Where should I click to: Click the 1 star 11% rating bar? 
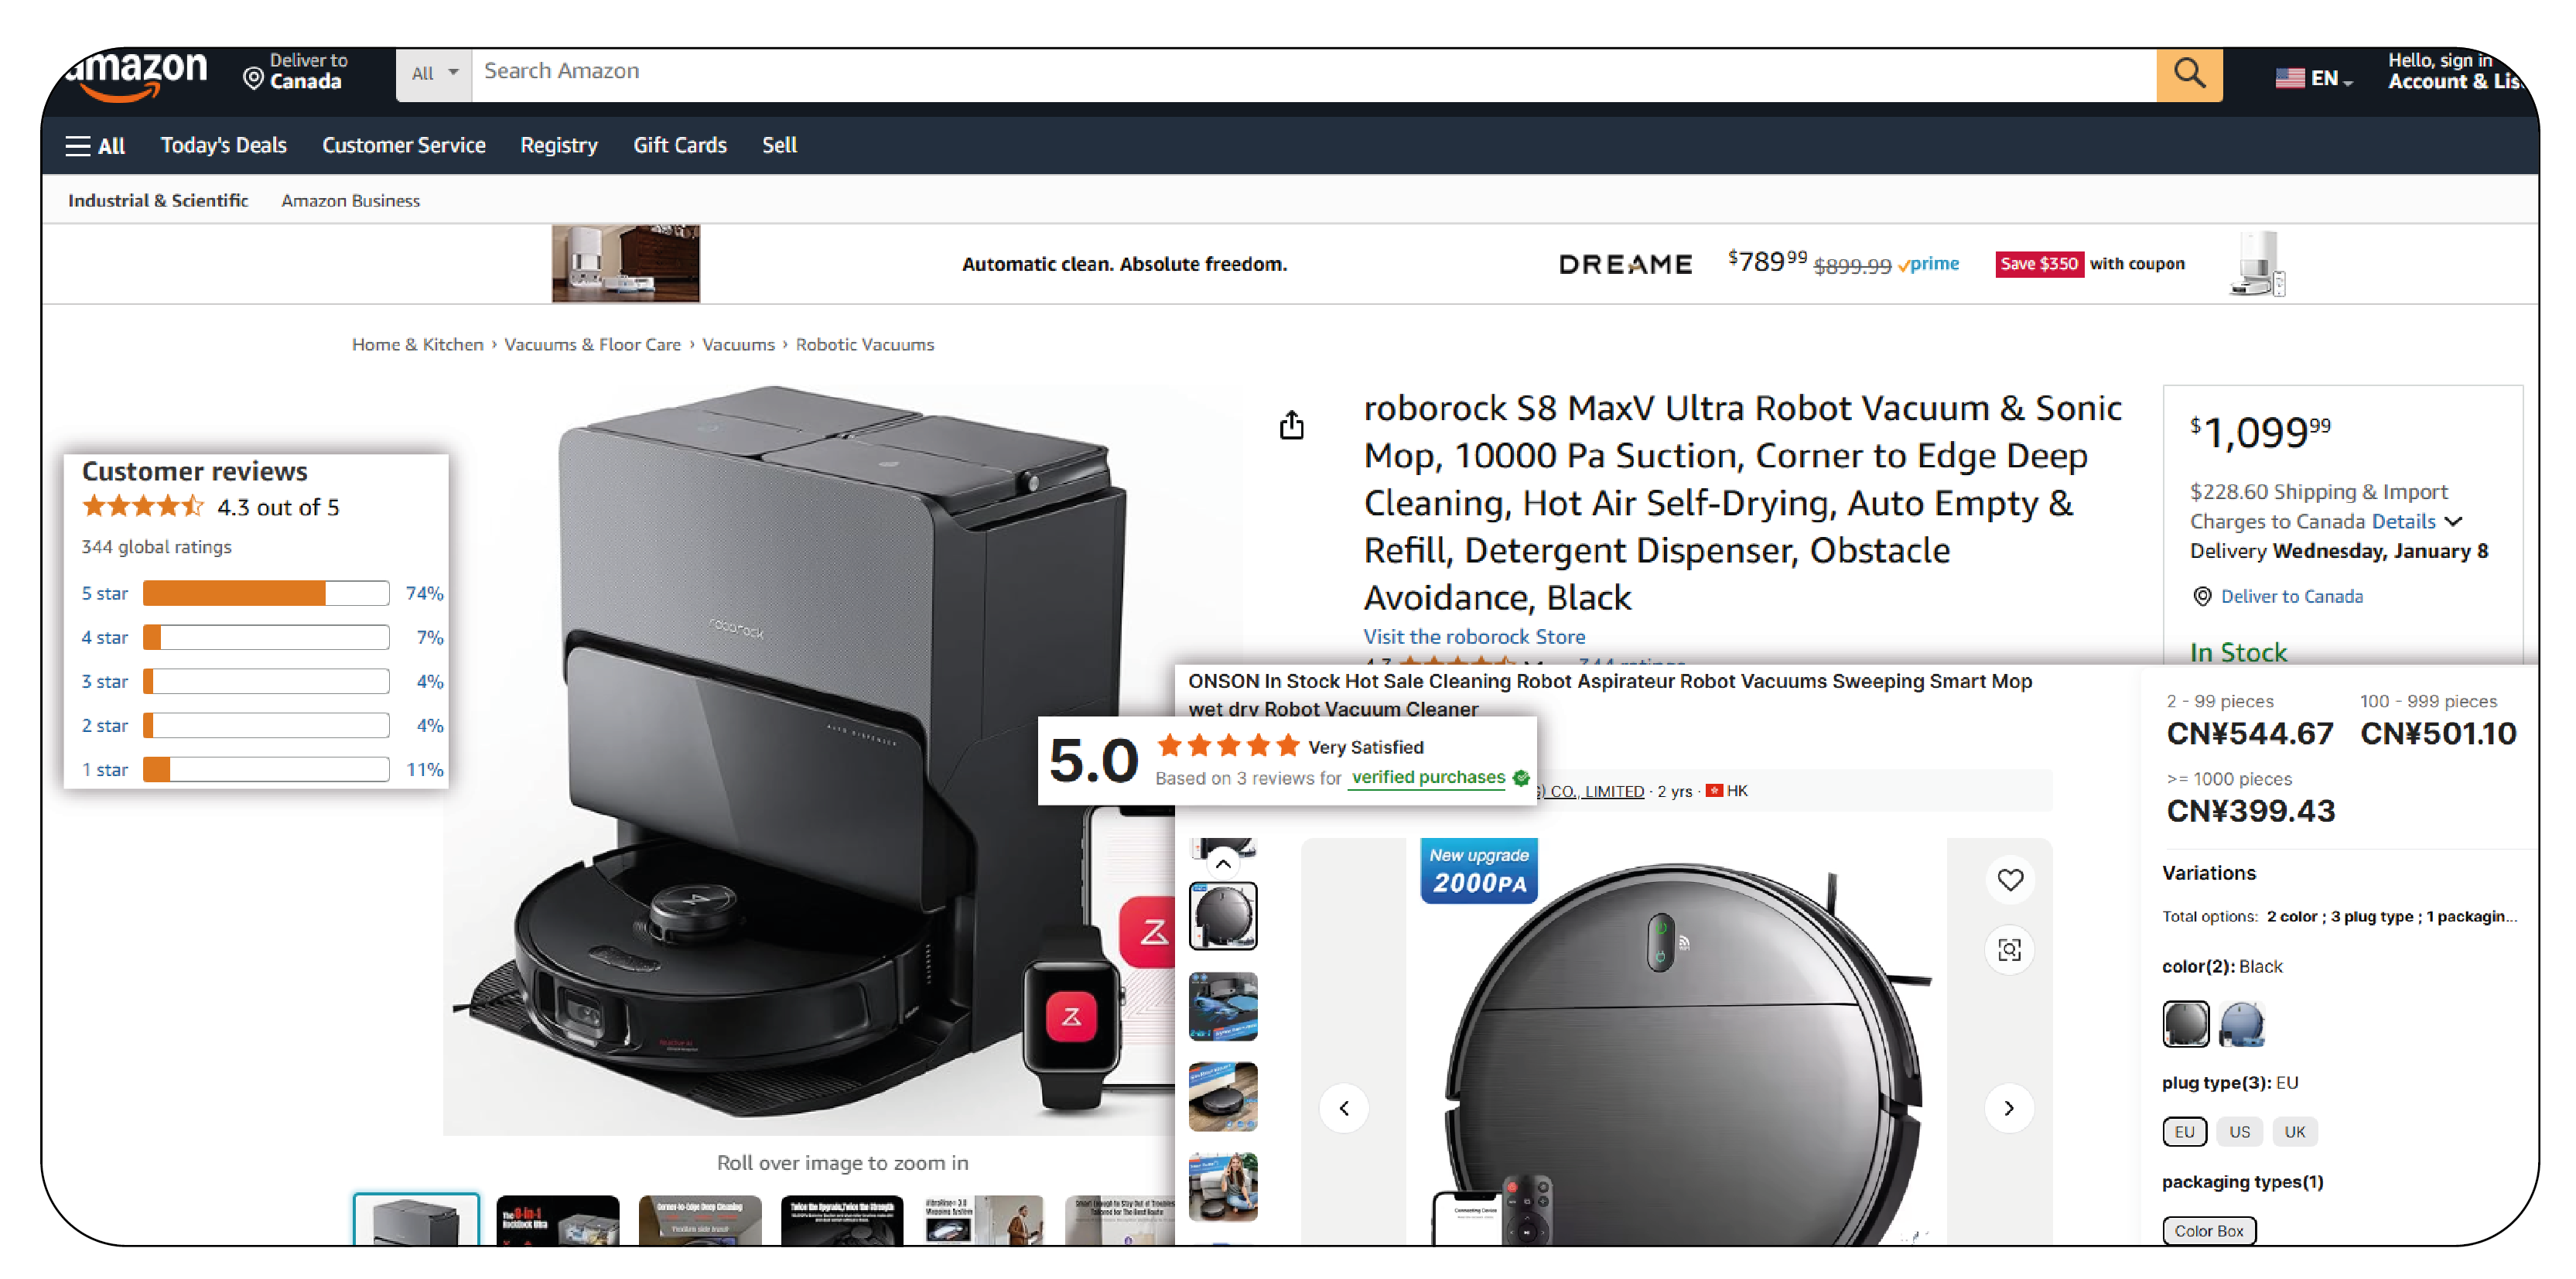pos(266,769)
